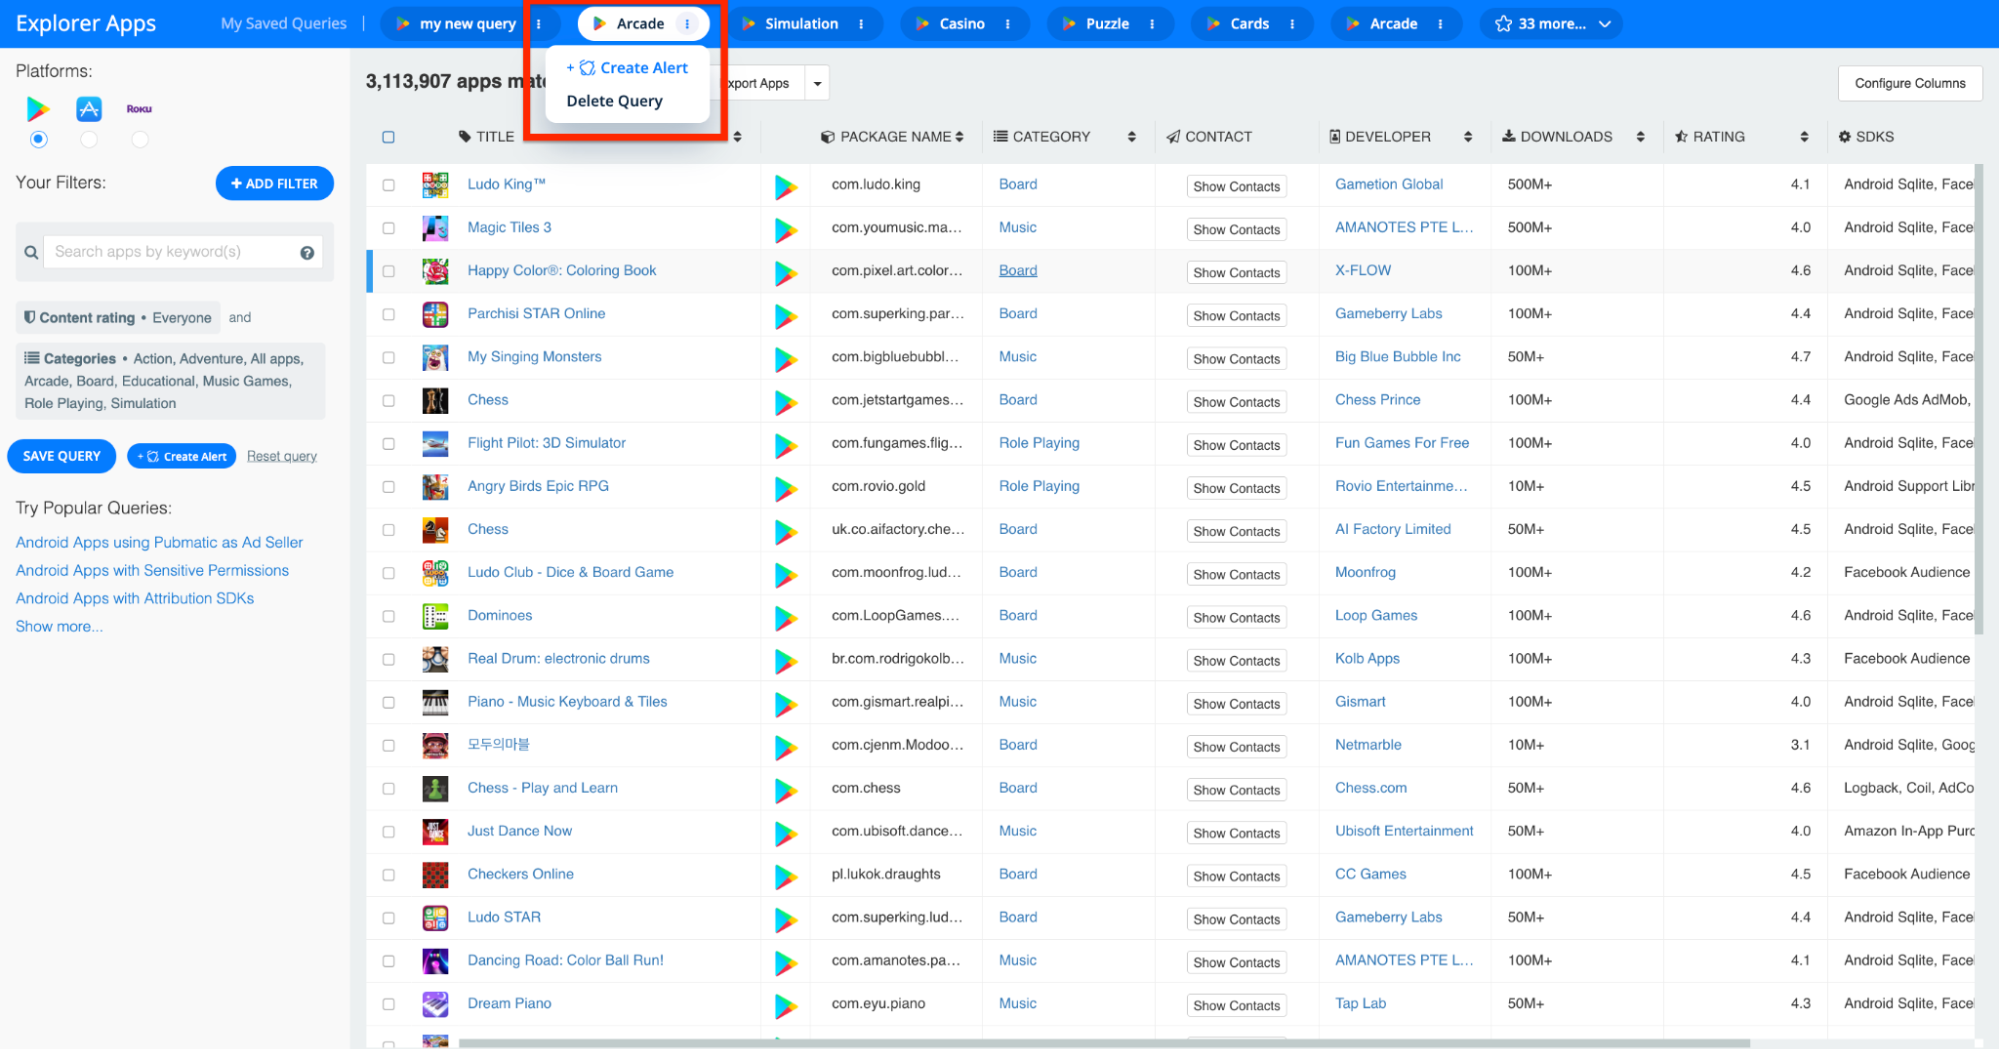Open the kebab menu on the Casino tab
The image size is (1999, 1050).
coord(1007,24)
